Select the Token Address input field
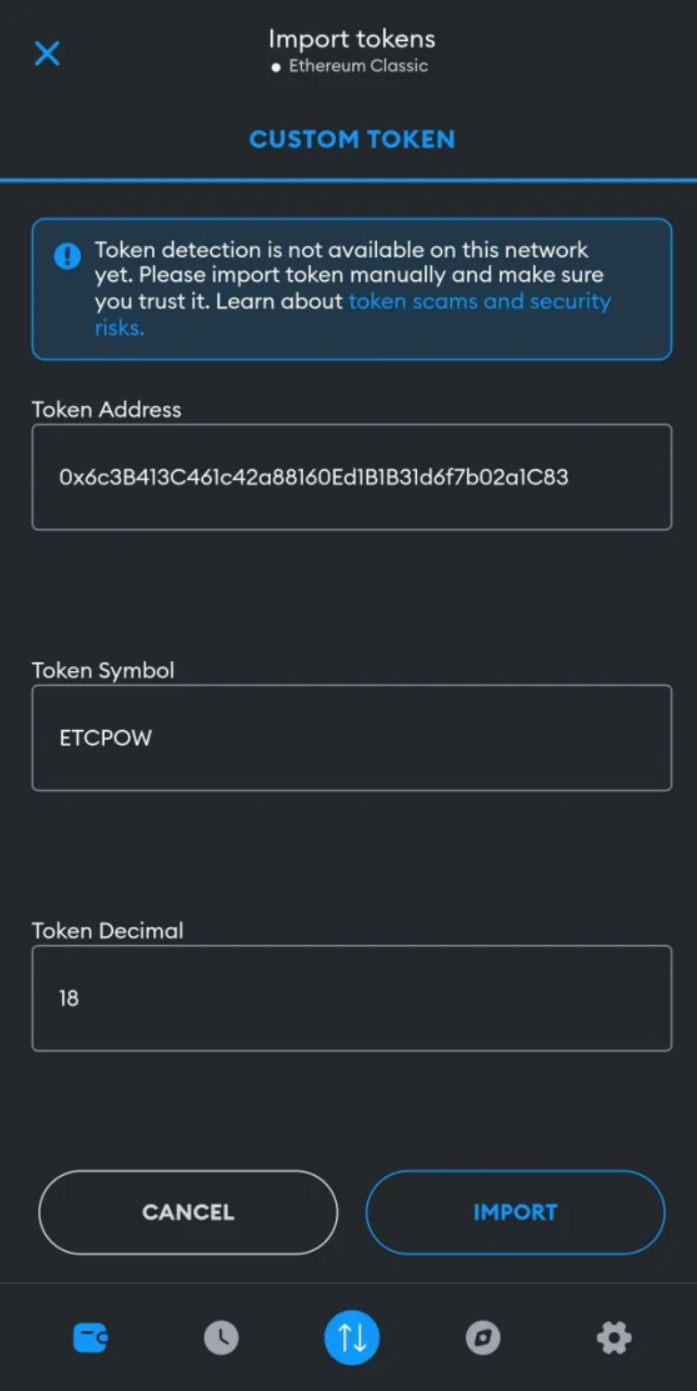This screenshot has width=697, height=1391. [x=351, y=477]
